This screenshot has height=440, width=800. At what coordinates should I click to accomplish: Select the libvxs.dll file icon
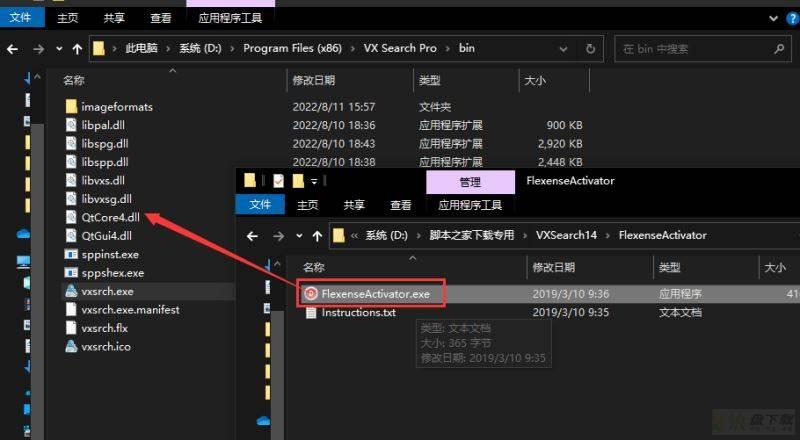[x=71, y=180]
